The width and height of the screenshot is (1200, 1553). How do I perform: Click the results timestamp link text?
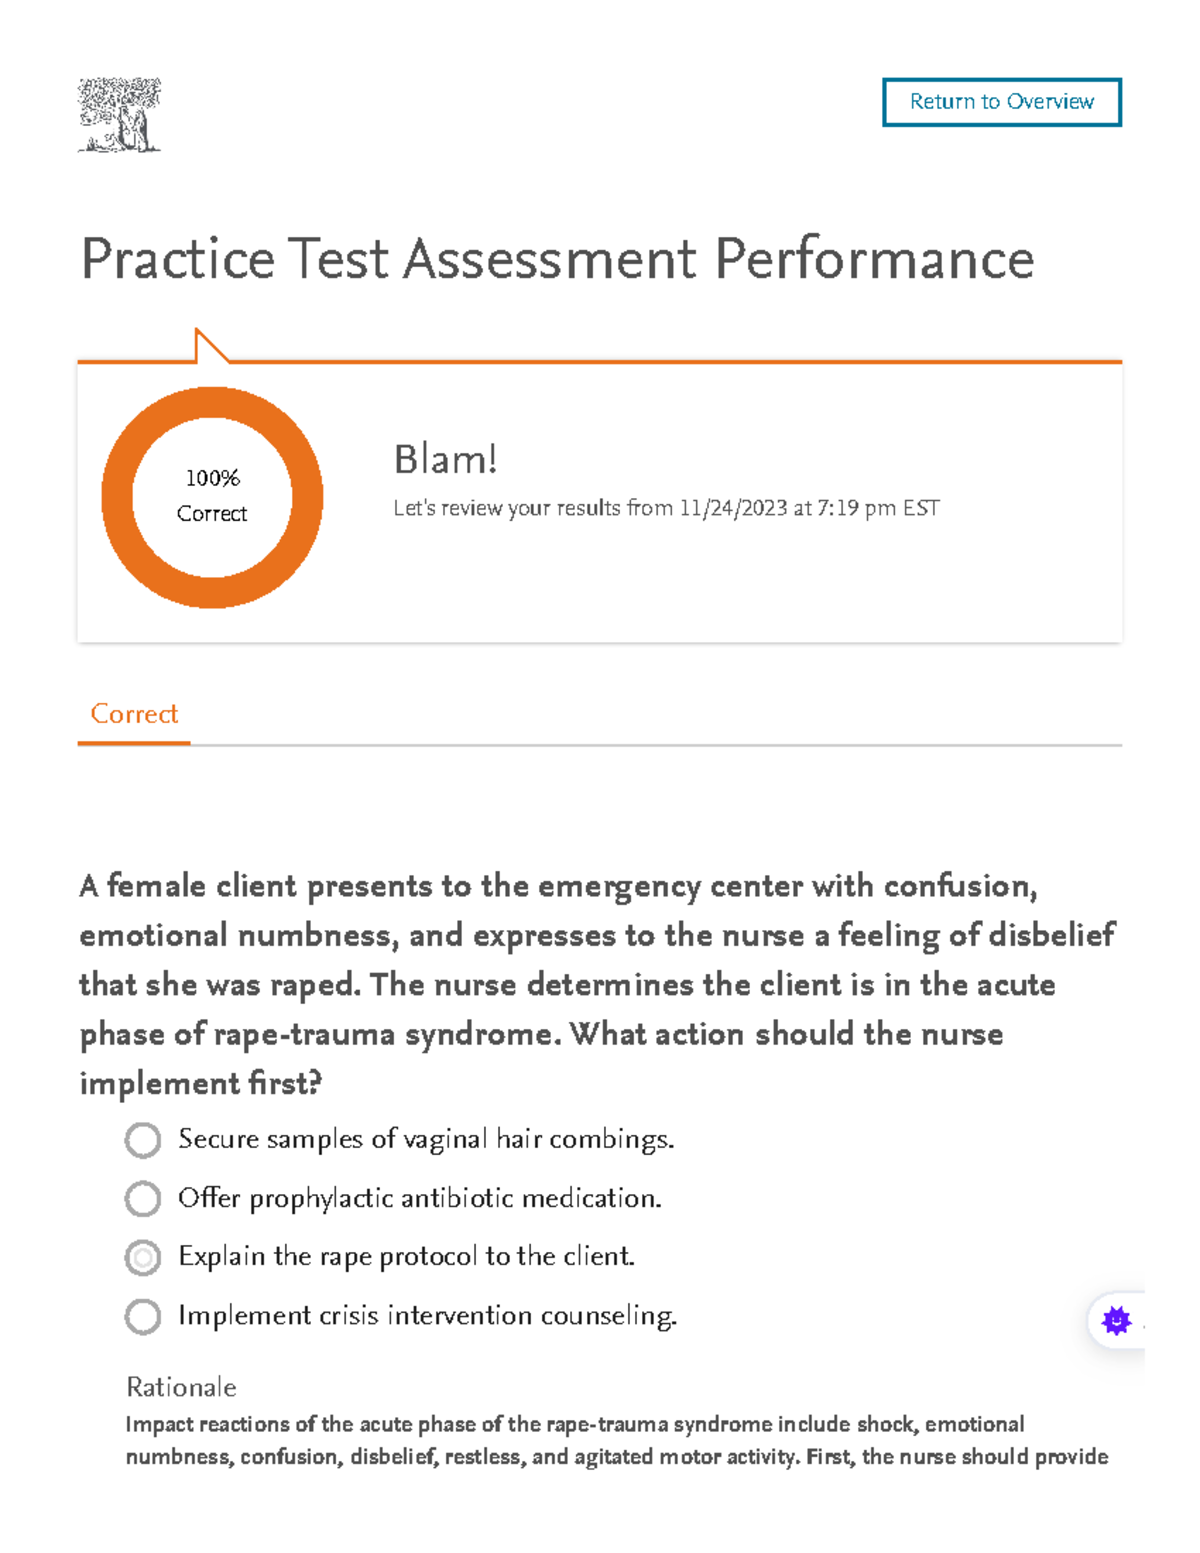pyautogui.click(x=666, y=507)
